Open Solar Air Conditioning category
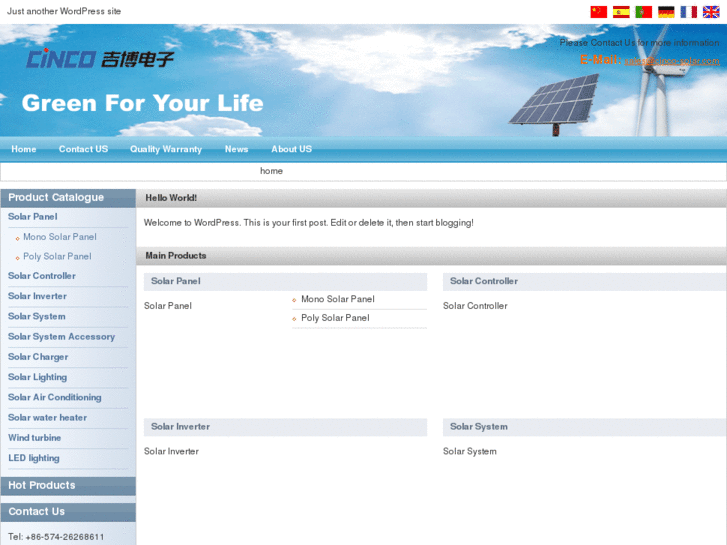This screenshot has width=727, height=545. [x=55, y=398]
